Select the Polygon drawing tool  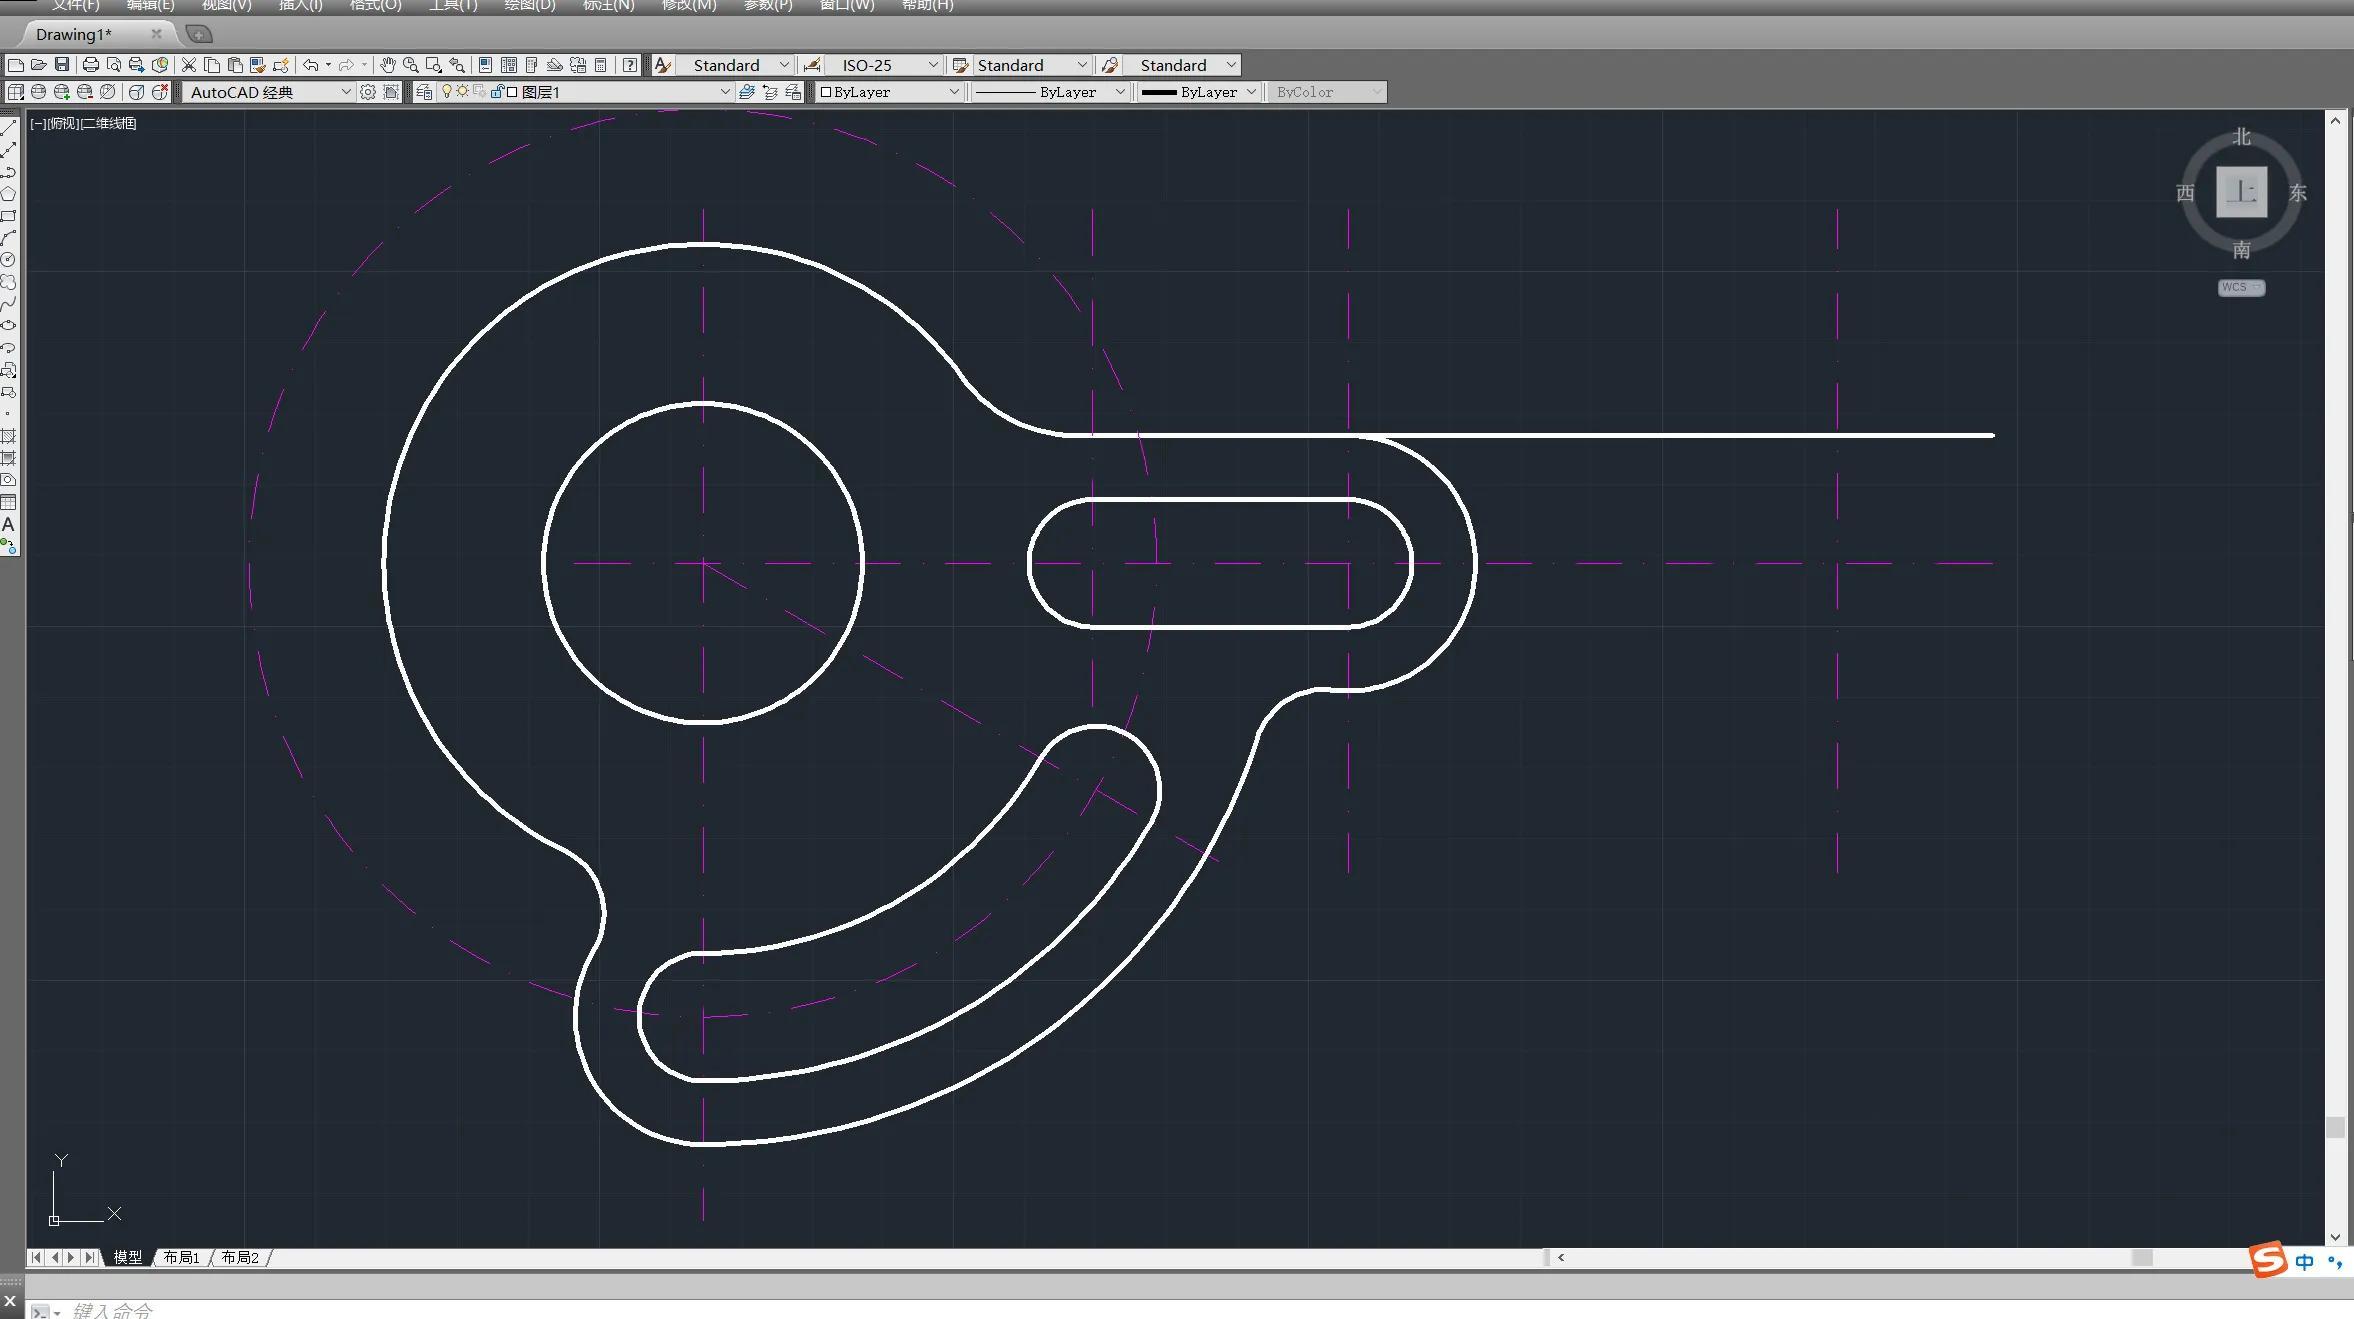tap(9, 194)
